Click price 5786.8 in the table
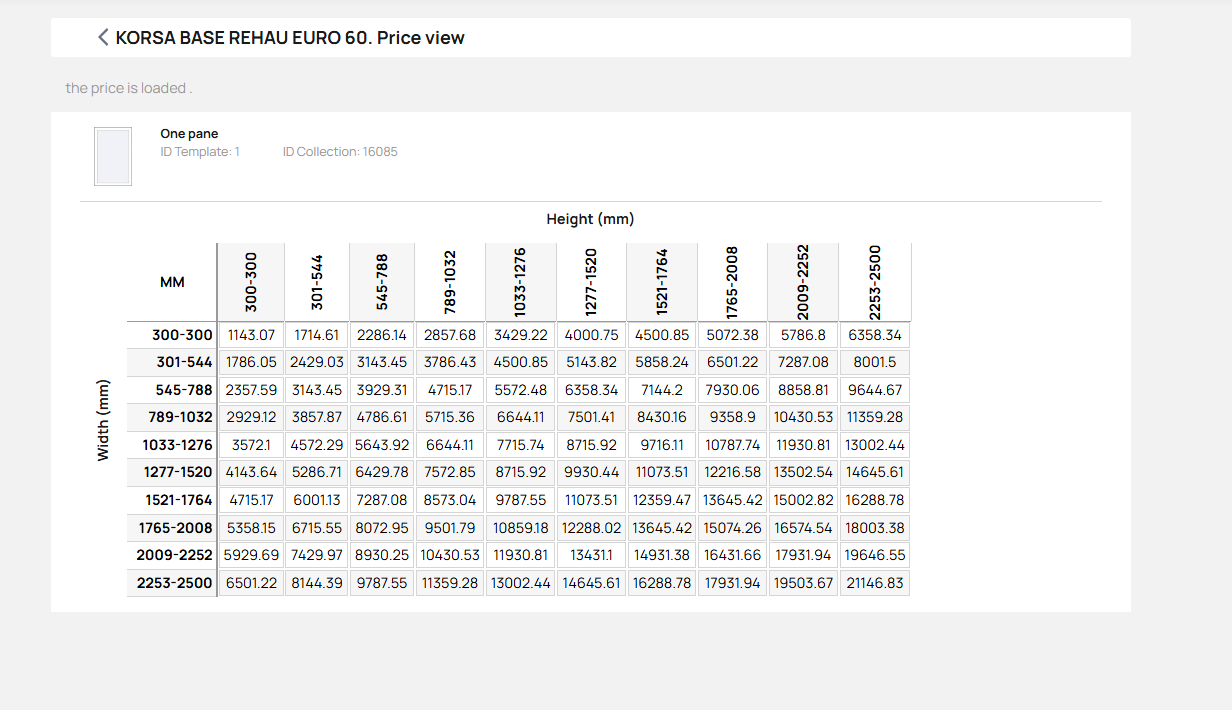Viewport: 1232px width, 710px height. point(803,336)
